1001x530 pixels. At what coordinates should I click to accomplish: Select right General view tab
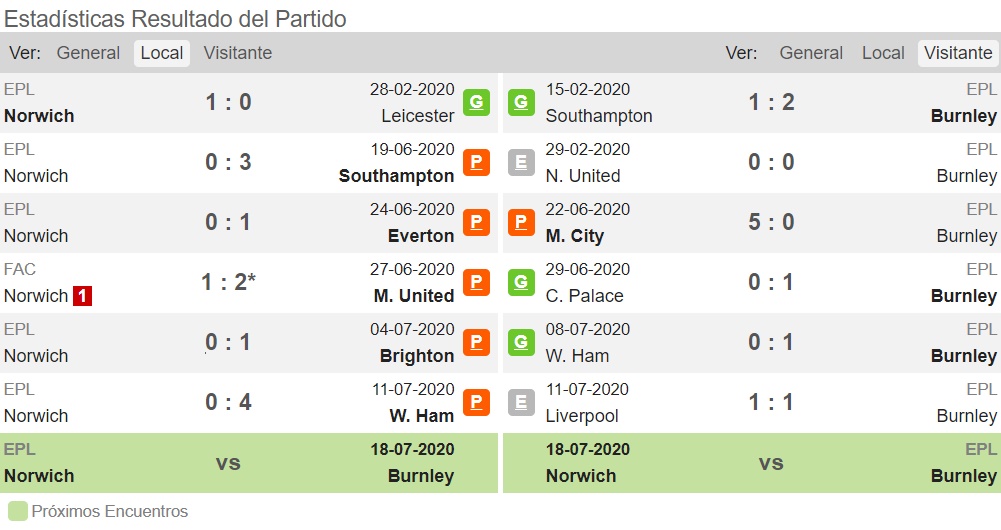[811, 53]
